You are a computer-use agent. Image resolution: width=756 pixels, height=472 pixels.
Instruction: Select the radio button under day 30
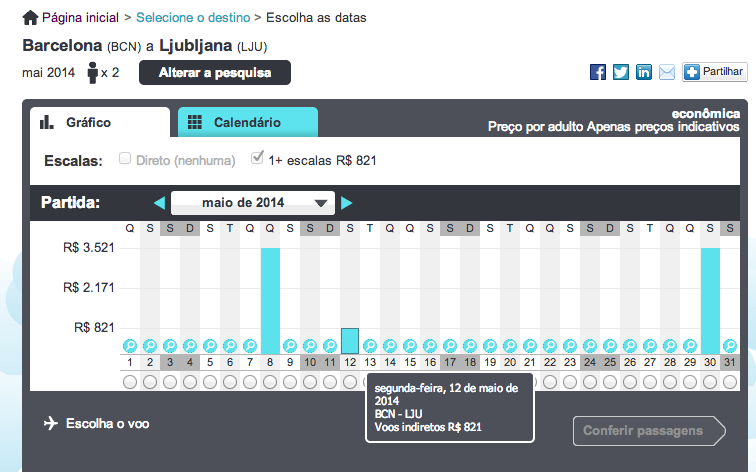[710, 382]
